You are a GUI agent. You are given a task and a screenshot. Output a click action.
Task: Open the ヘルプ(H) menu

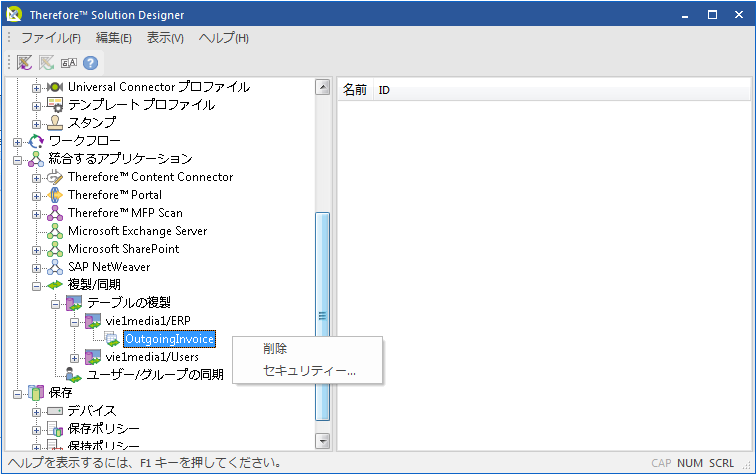[x=223, y=38]
